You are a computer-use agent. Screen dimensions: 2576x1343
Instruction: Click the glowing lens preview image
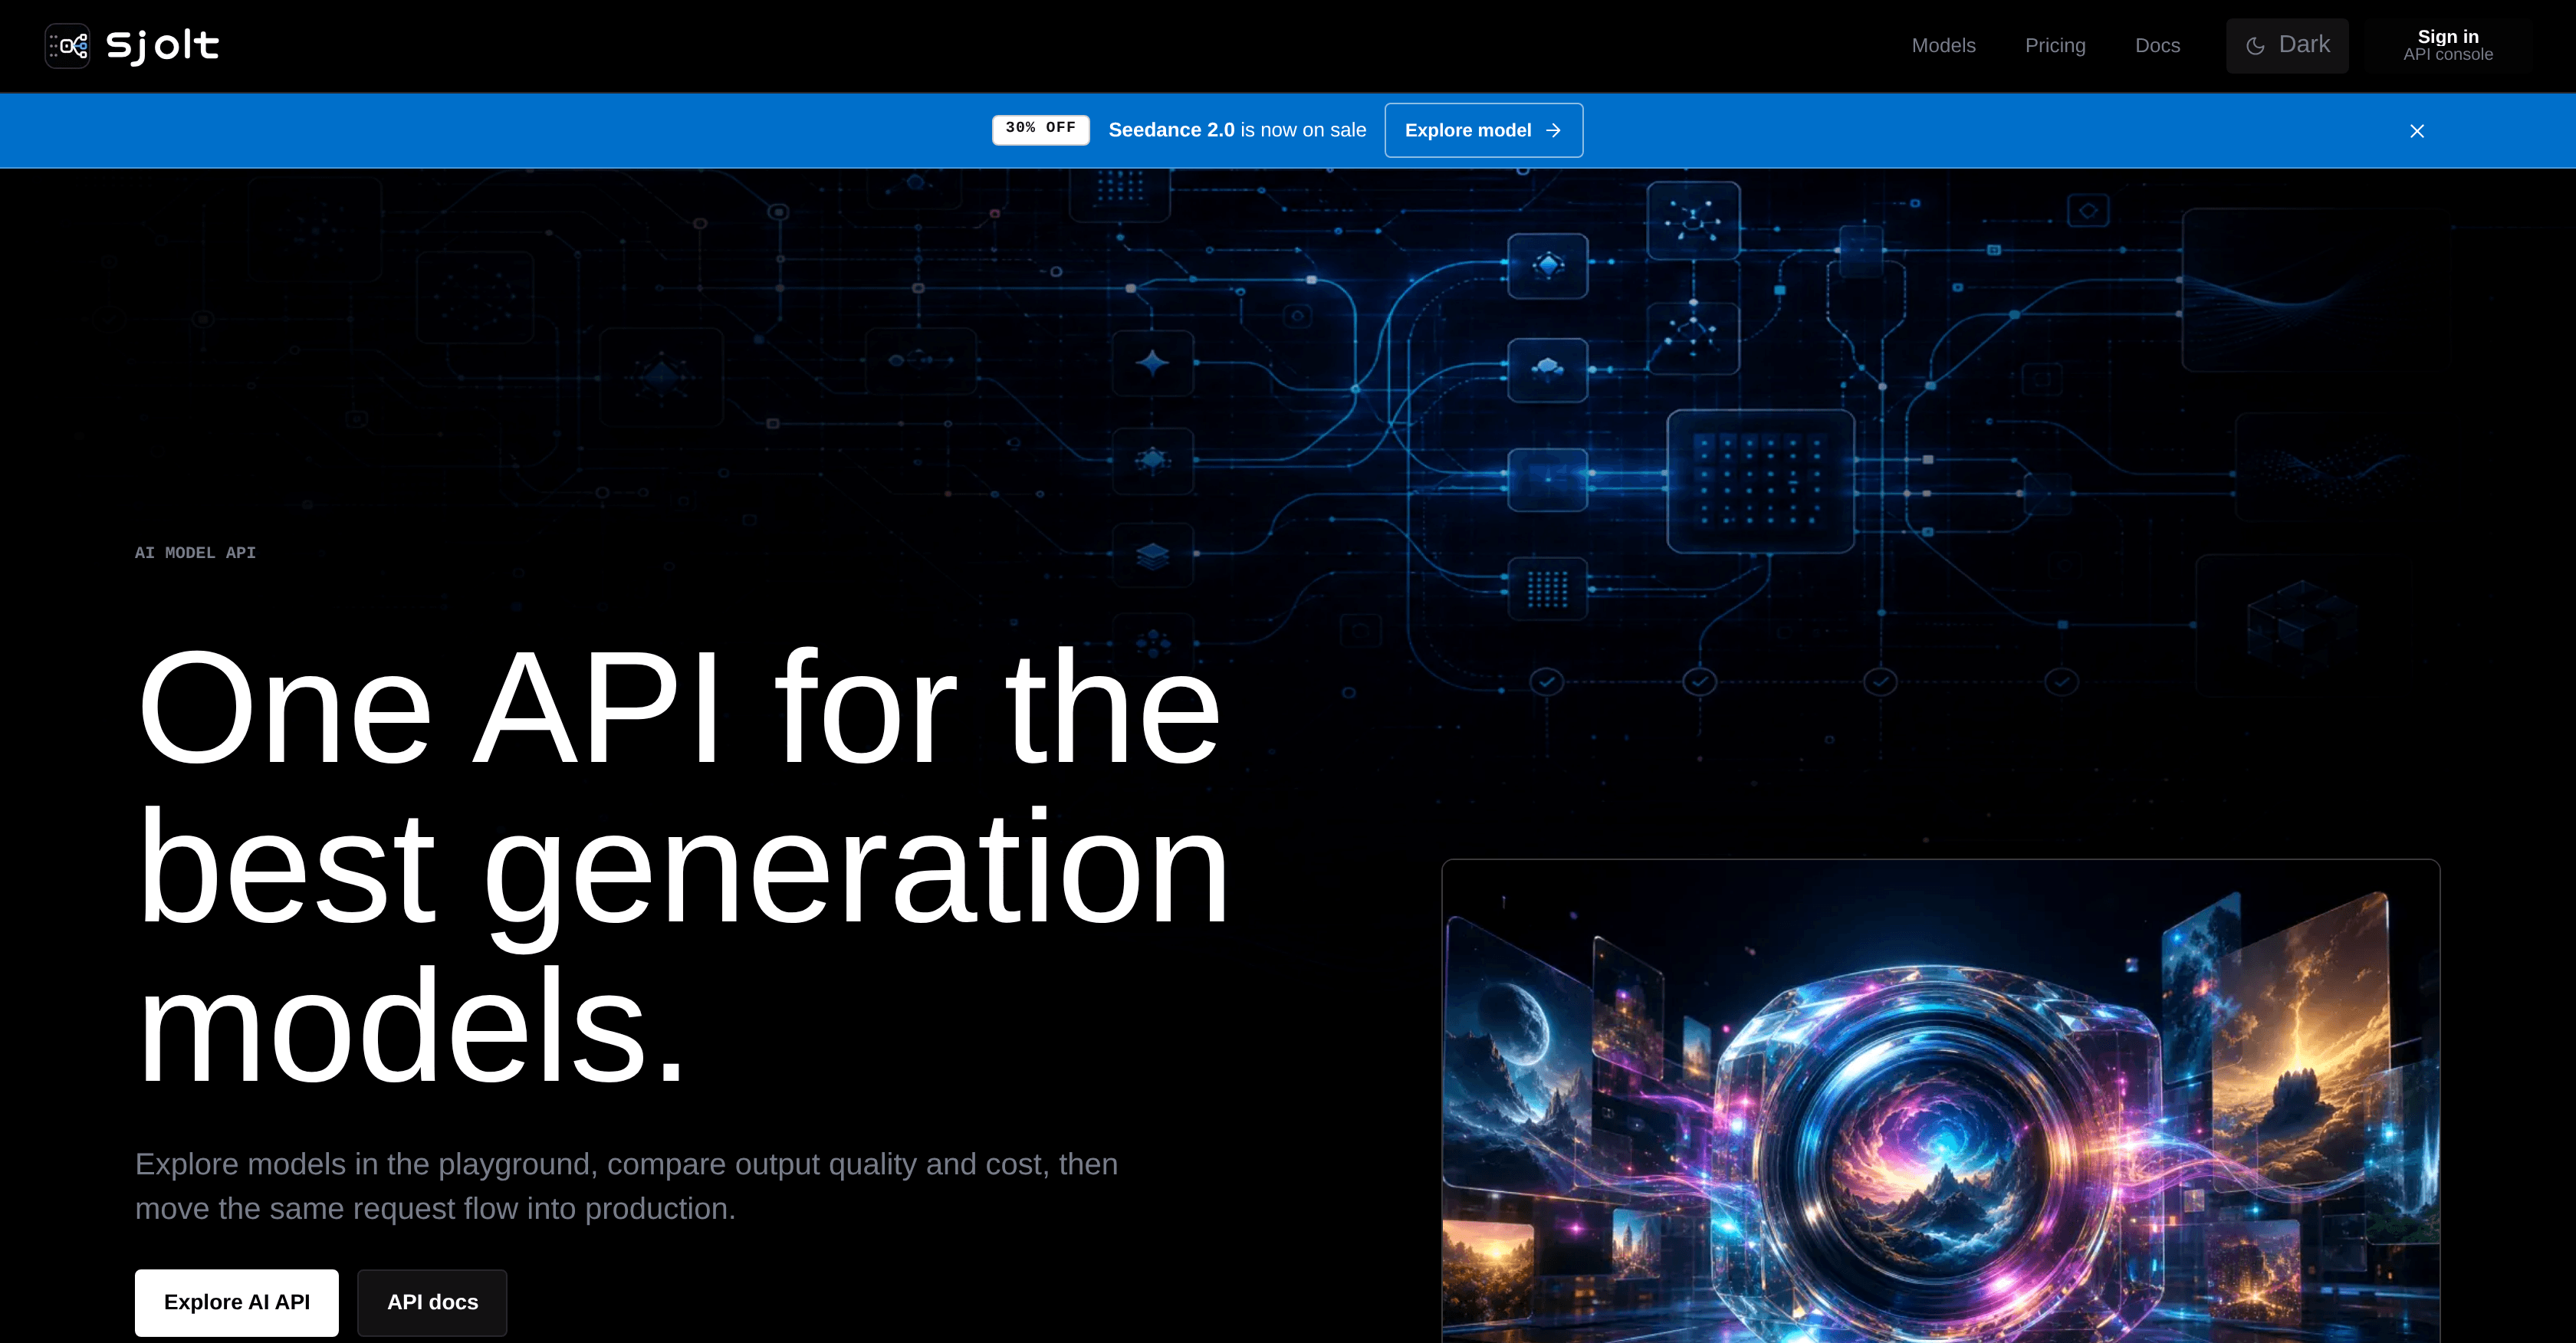tap(1940, 1101)
